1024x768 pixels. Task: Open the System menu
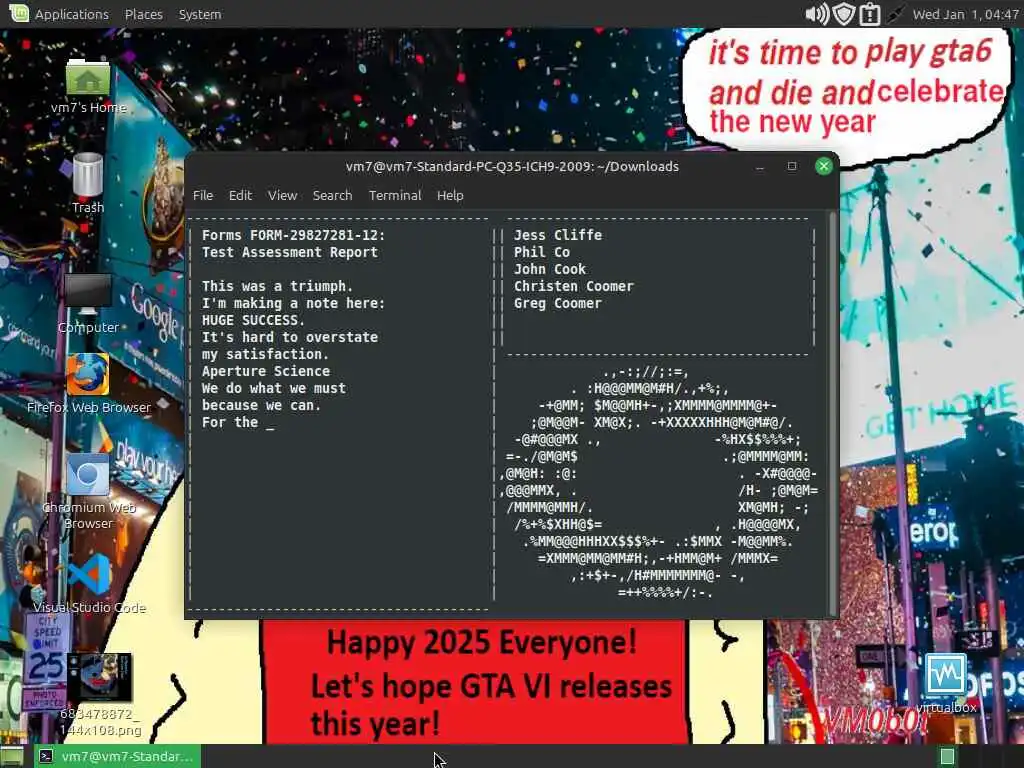coord(200,14)
